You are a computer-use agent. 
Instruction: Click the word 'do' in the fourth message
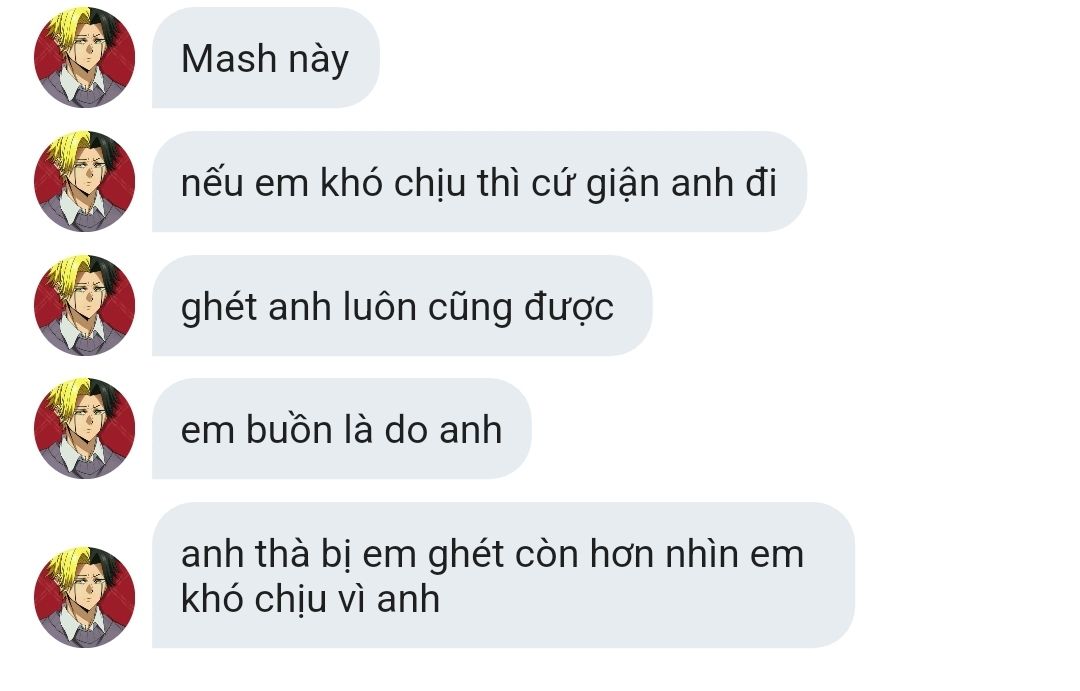click(406, 431)
